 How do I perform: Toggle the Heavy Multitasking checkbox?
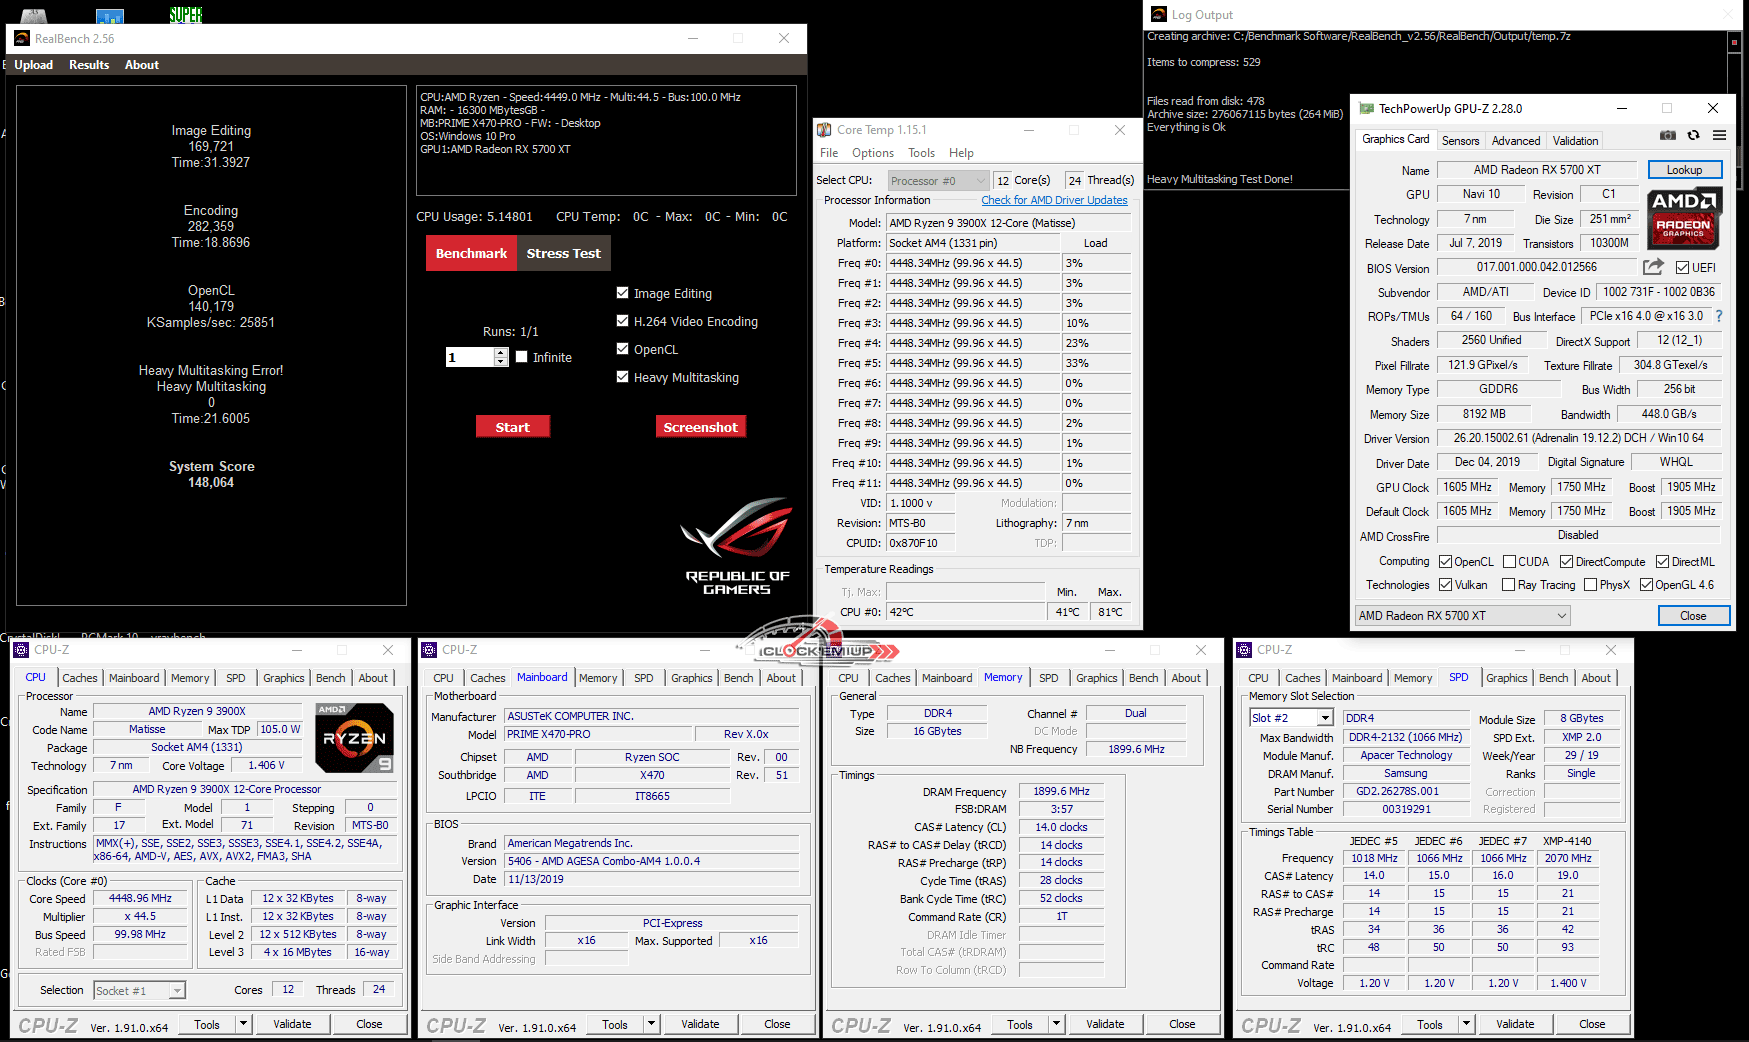click(x=623, y=377)
